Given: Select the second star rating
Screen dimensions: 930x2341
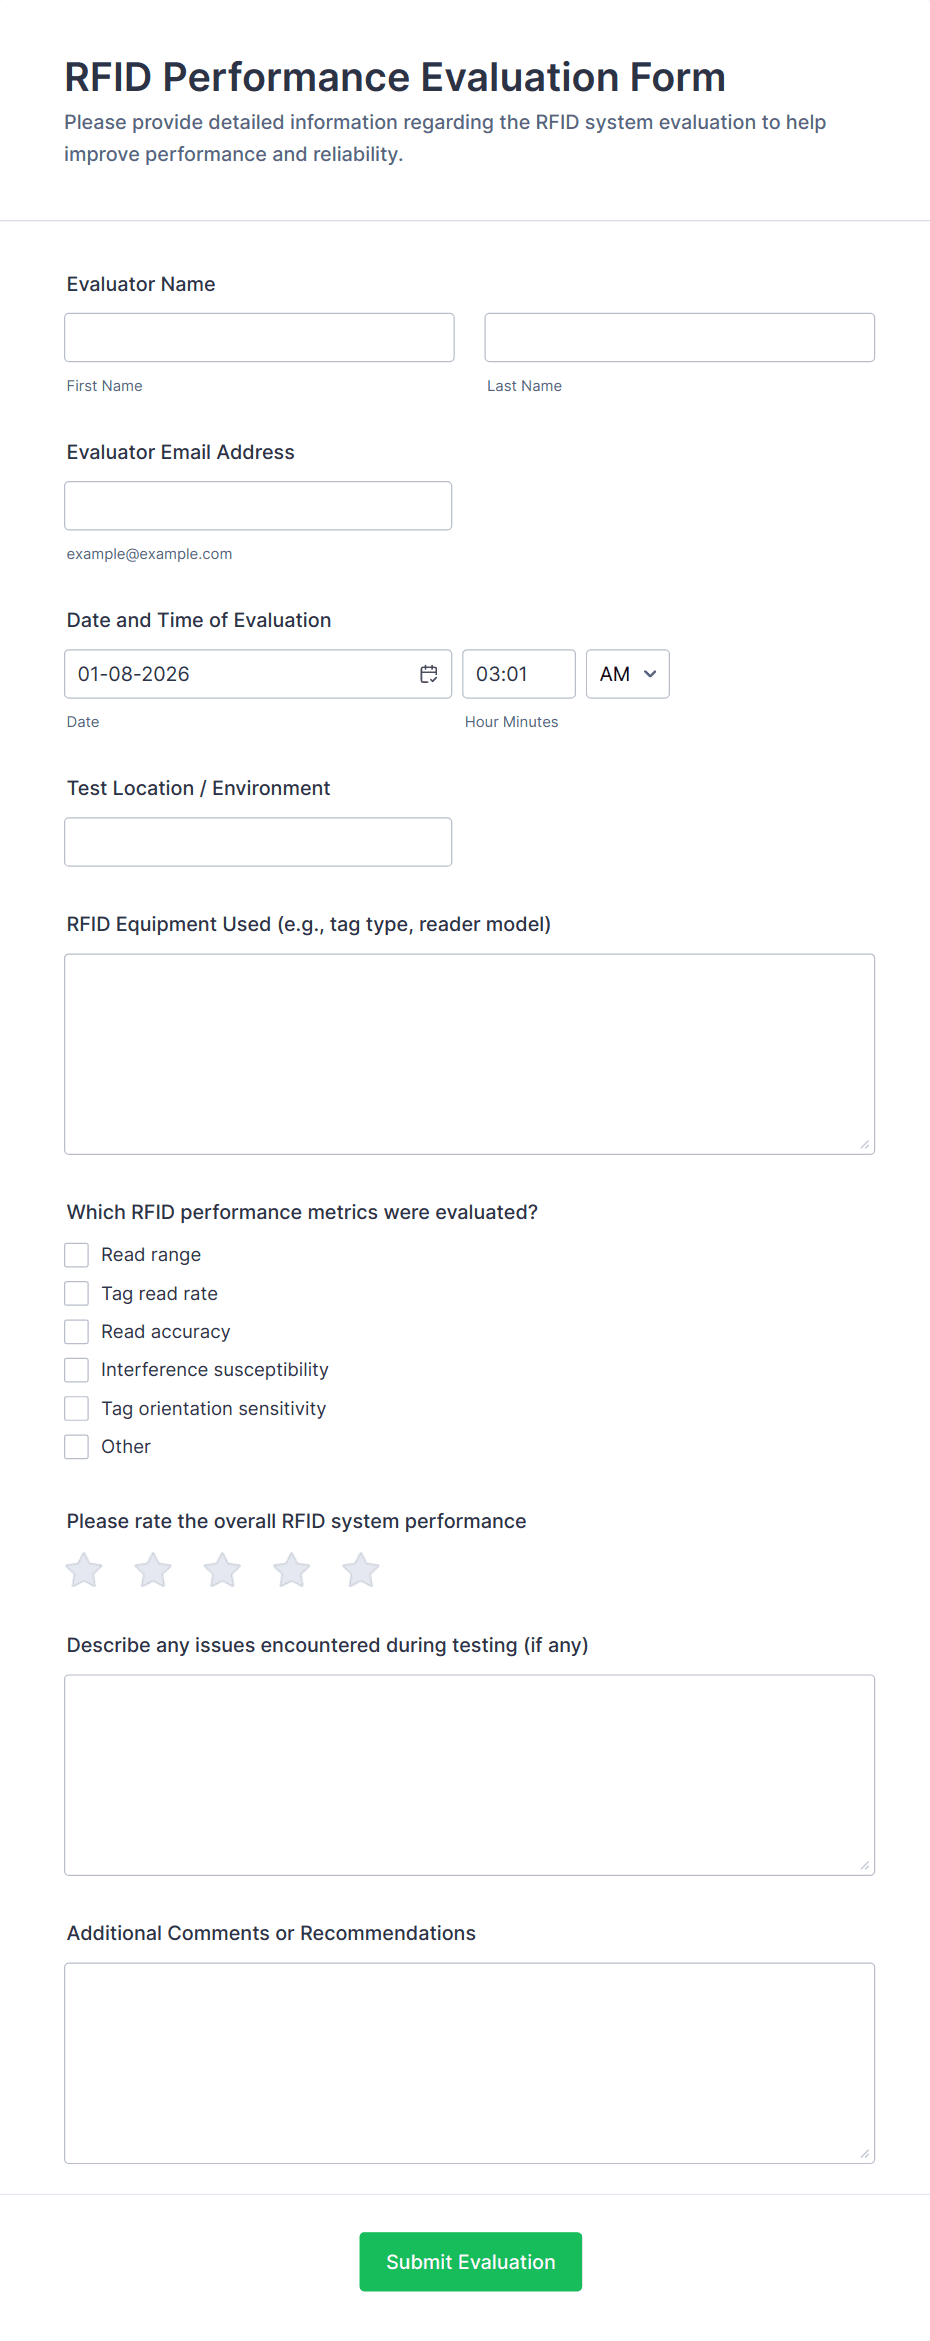Looking at the screenshot, I should point(152,1569).
